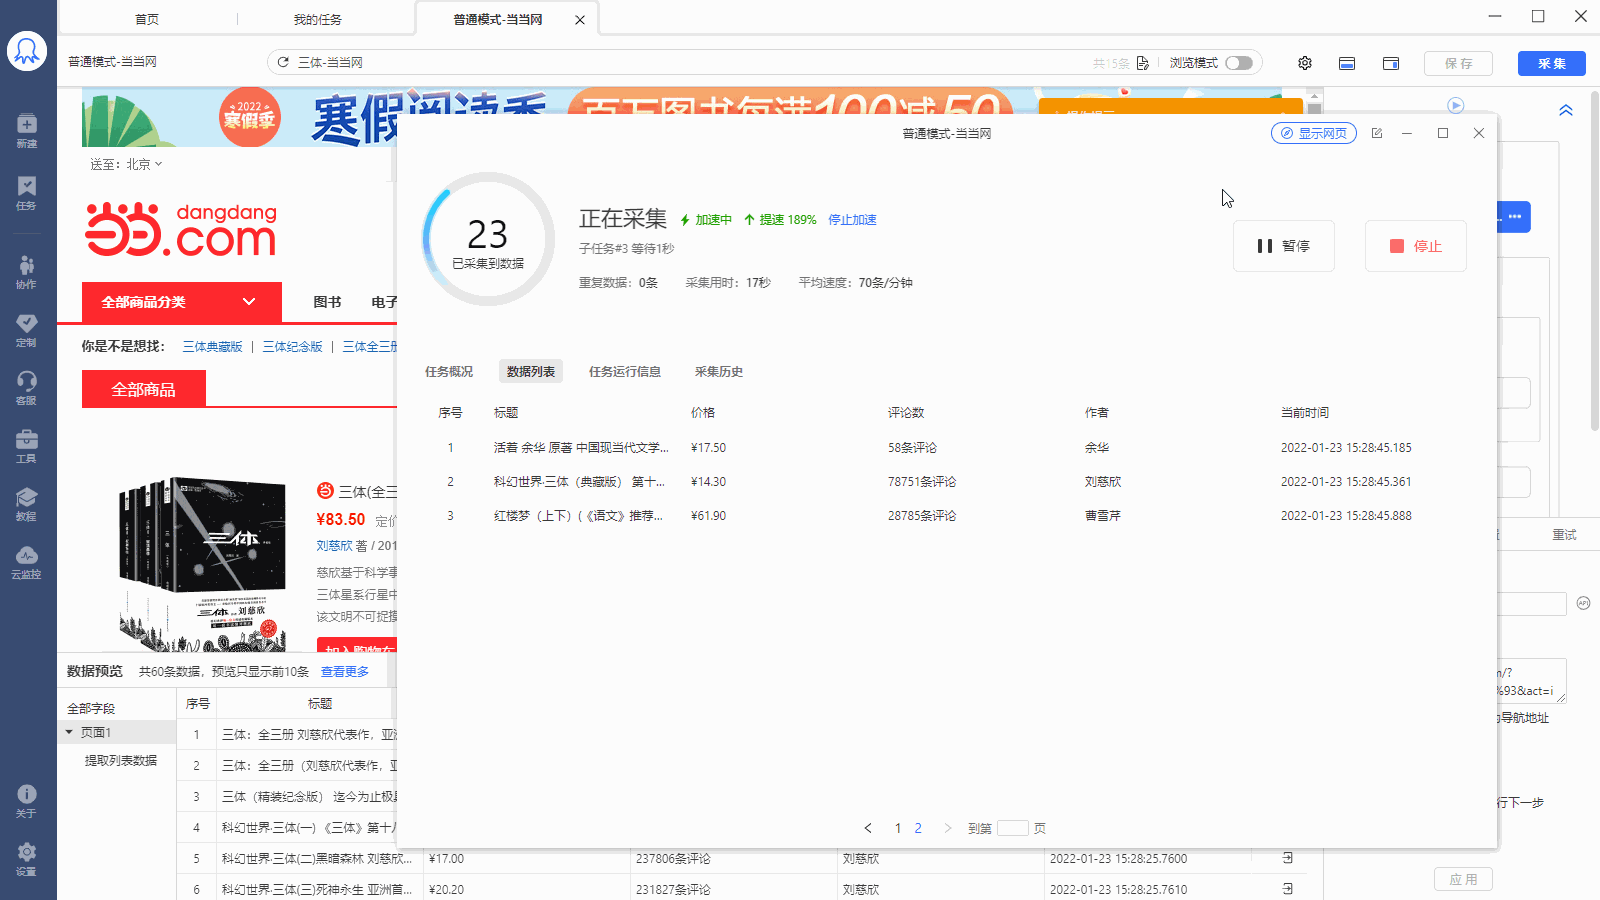The image size is (1600, 900).
Task: Click the 刘慈欣 author link on webpage
Action: 334,546
